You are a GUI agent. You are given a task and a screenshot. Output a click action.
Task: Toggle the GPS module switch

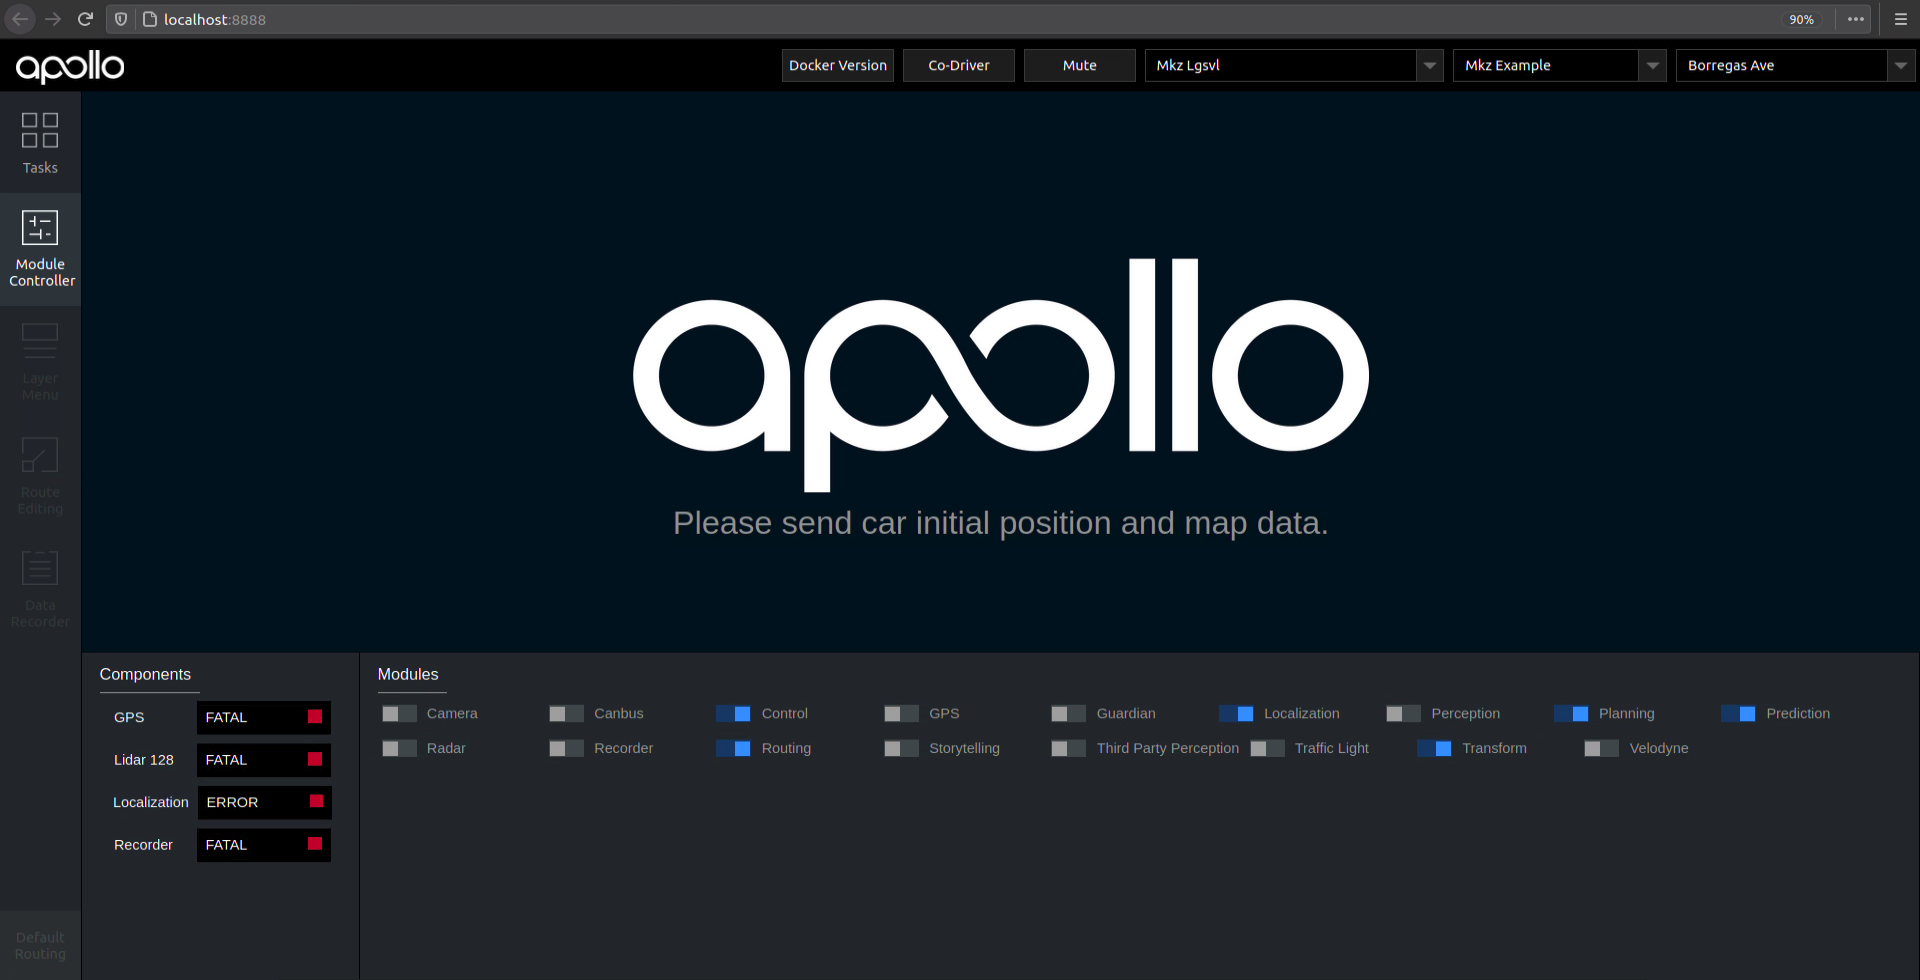(x=901, y=713)
